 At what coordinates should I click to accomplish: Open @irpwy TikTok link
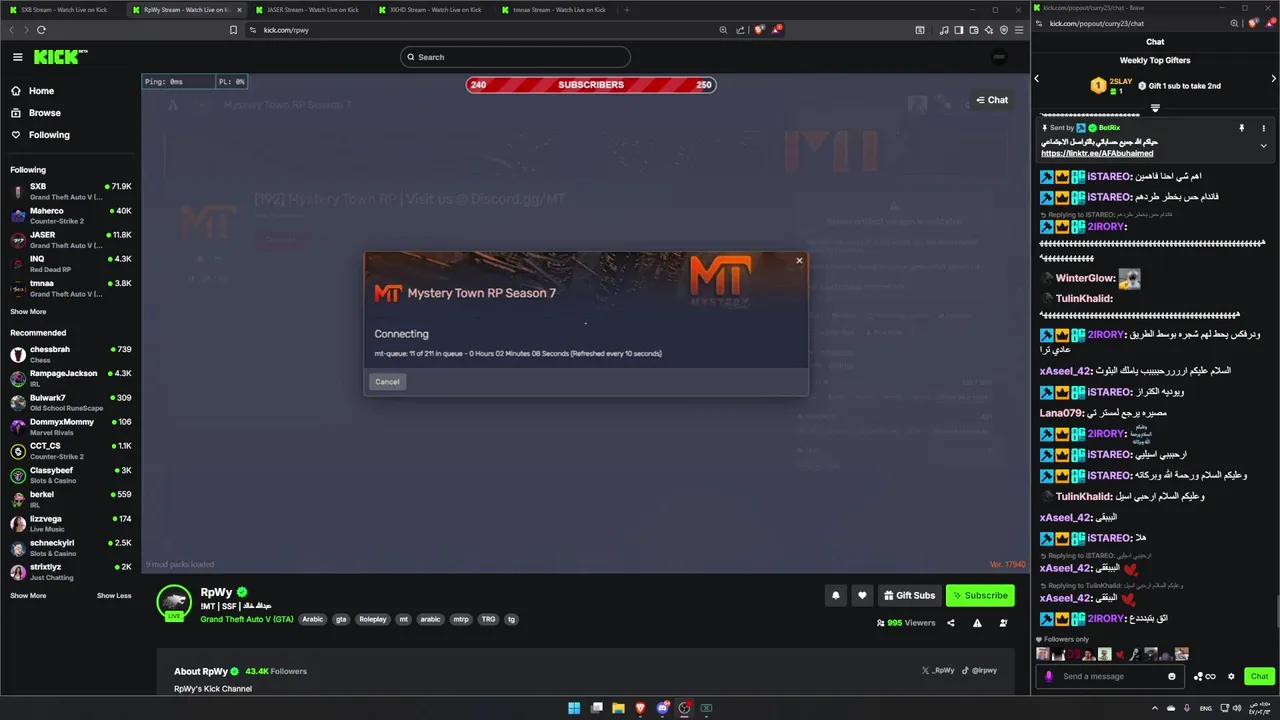(979, 671)
